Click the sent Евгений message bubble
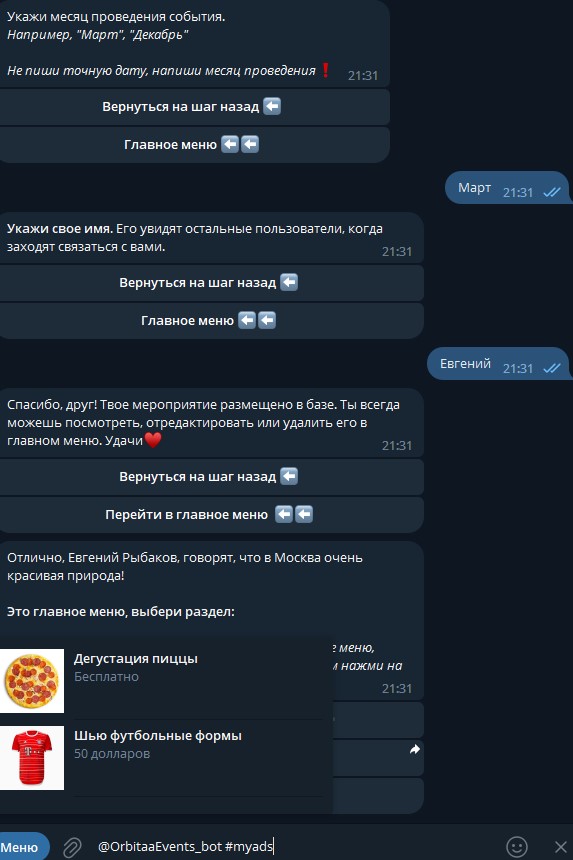Screen dimensions: 573x860 pyautogui.click(x=498, y=364)
